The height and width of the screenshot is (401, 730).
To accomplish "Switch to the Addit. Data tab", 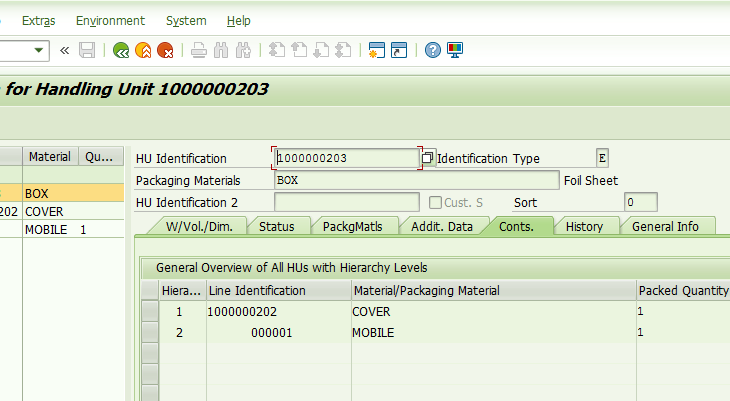I will click(442, 226).
